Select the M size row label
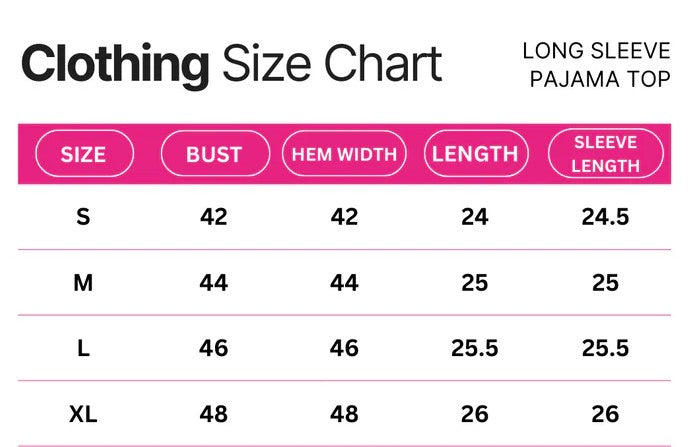The image size is (690, 447). pos(83,283)
